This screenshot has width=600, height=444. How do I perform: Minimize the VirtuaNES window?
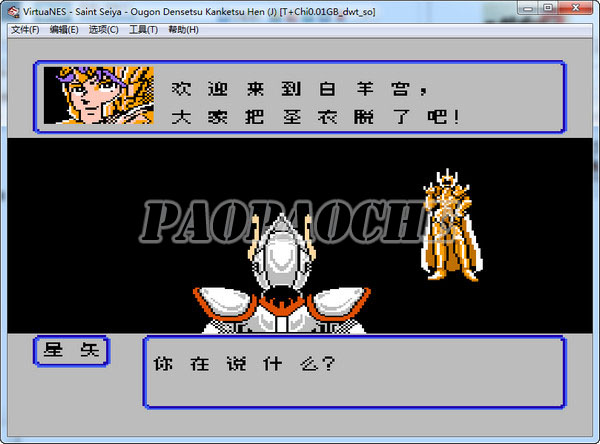tap(528, 8)
